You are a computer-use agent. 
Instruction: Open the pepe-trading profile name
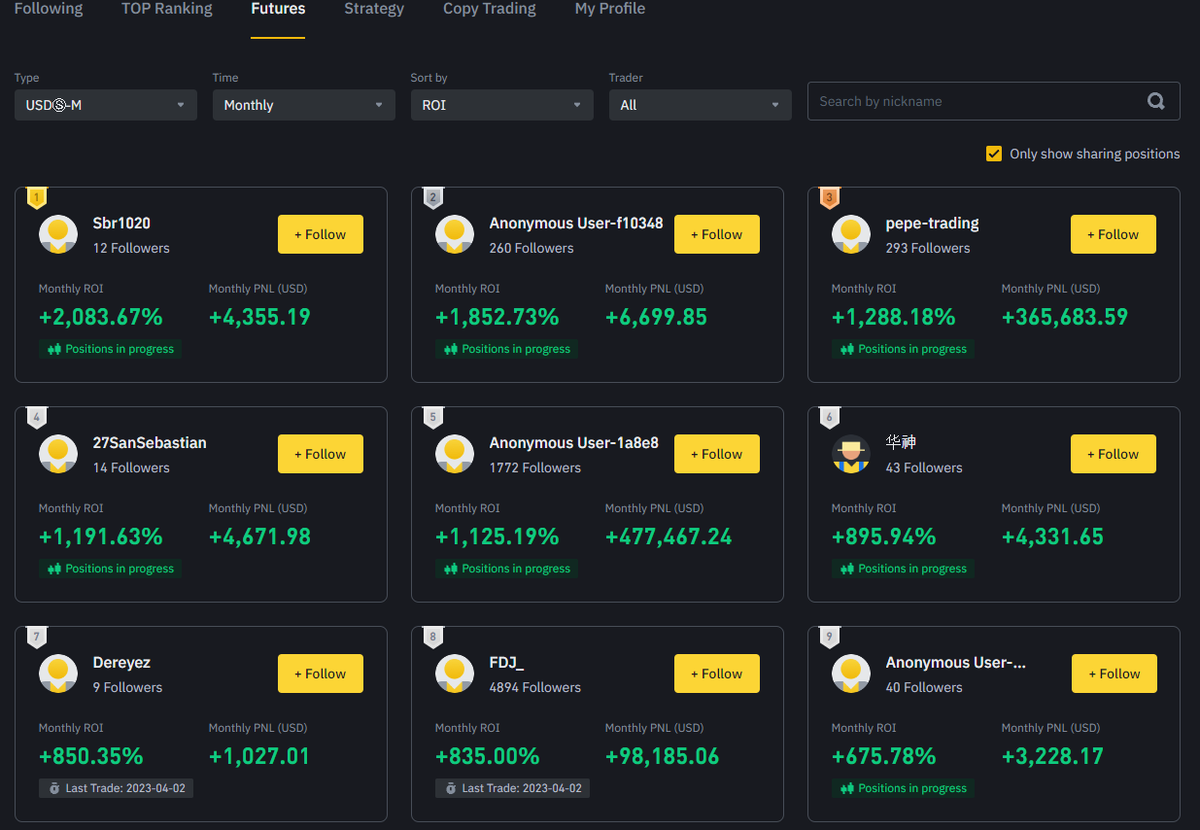932,223
